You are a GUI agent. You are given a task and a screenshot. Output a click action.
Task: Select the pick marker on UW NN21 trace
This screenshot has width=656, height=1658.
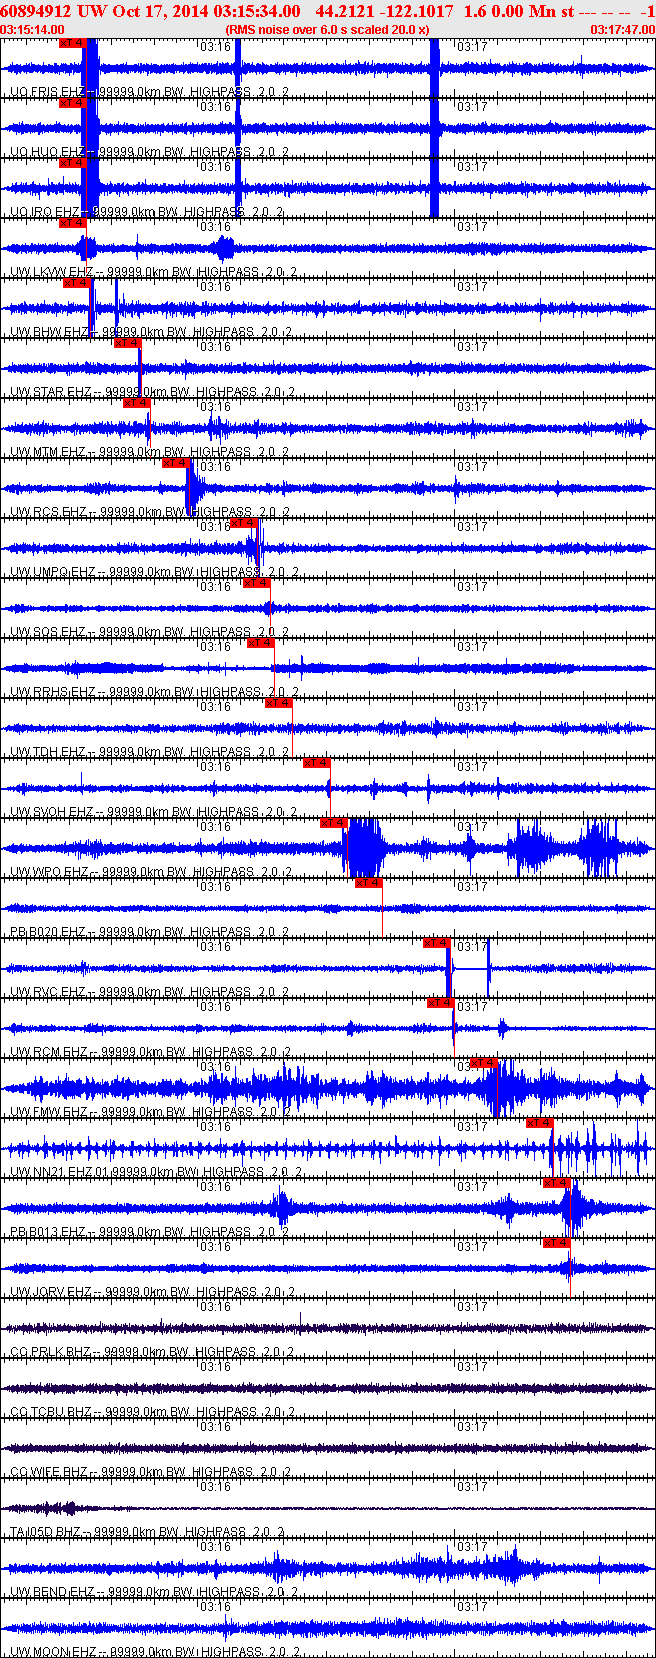click(539, 1123)
